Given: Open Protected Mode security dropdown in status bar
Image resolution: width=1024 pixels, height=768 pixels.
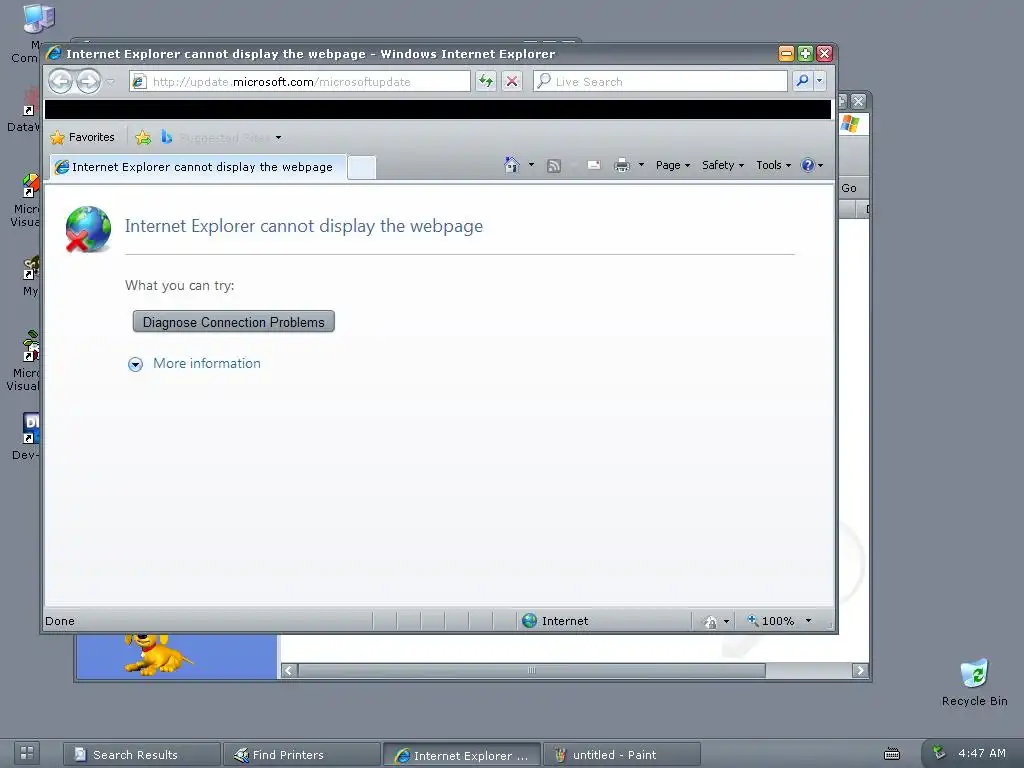Looking at the screenshot, I should [x=716, y=621].
